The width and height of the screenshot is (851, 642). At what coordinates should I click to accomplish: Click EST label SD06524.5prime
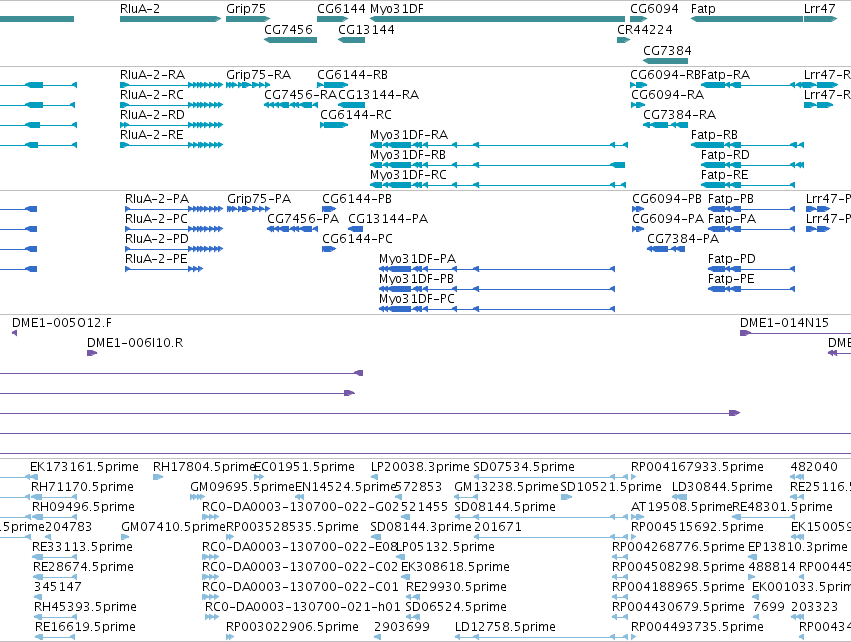[x=456, y=607]
